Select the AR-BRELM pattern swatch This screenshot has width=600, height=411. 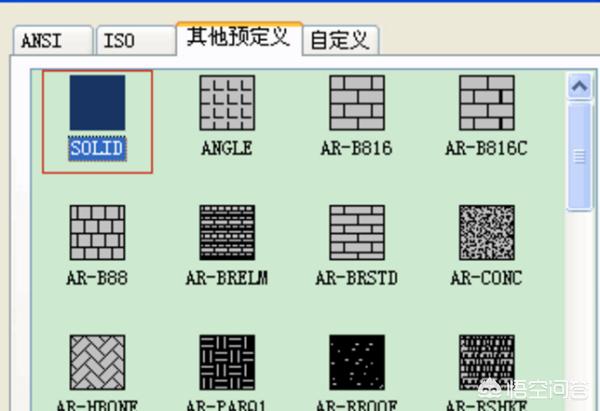coord(227,232)
